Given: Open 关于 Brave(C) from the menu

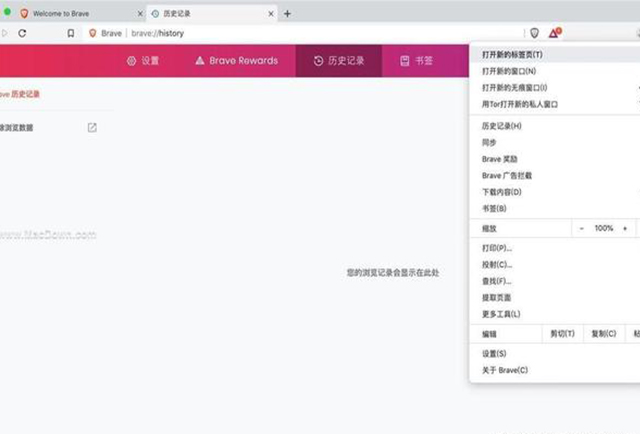Looking at the screenshot, I should (555, 370).
